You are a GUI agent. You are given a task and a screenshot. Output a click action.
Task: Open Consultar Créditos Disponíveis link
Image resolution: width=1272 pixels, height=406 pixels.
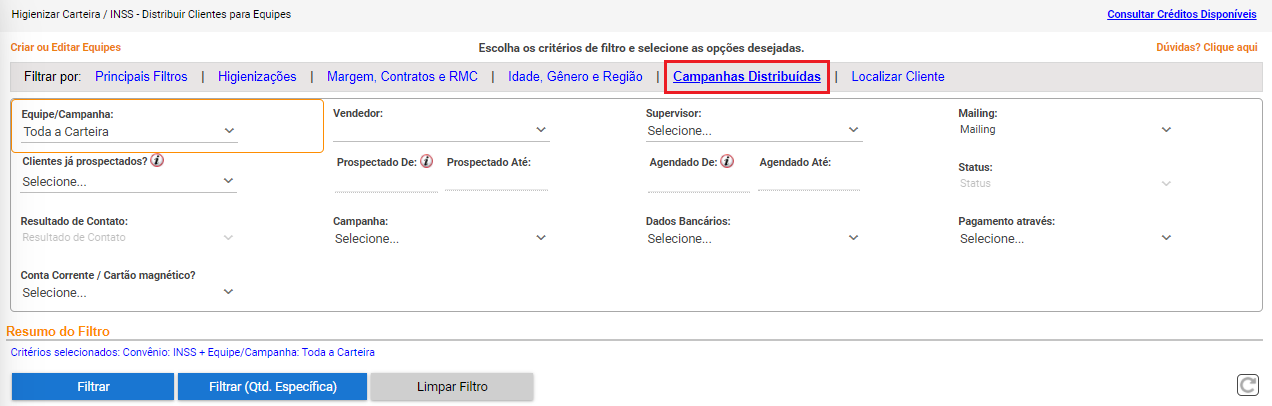[1182, 14]
